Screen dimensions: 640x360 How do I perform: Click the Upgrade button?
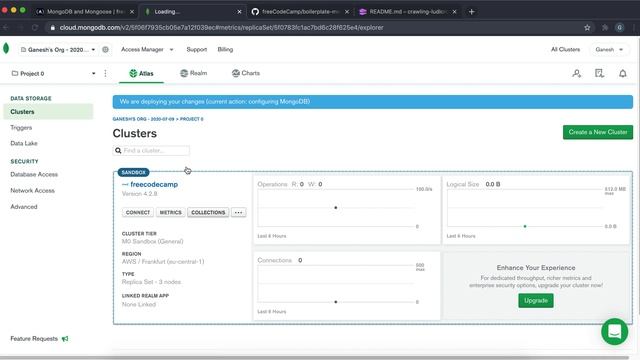(x=536, y=300)
